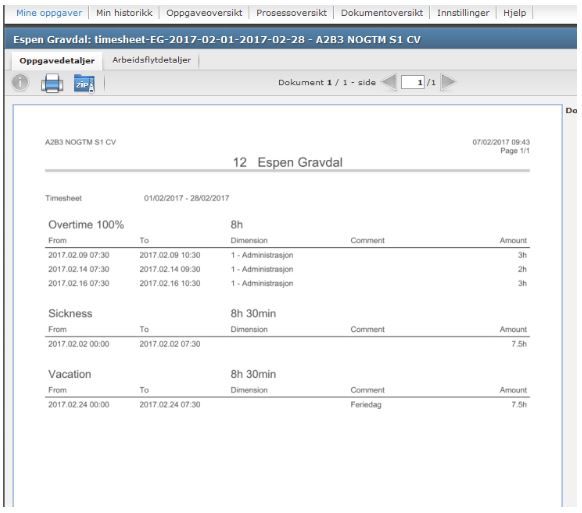Click the Feriedag comment
Viewport: 582px width, 513px height.
point(366,405)
